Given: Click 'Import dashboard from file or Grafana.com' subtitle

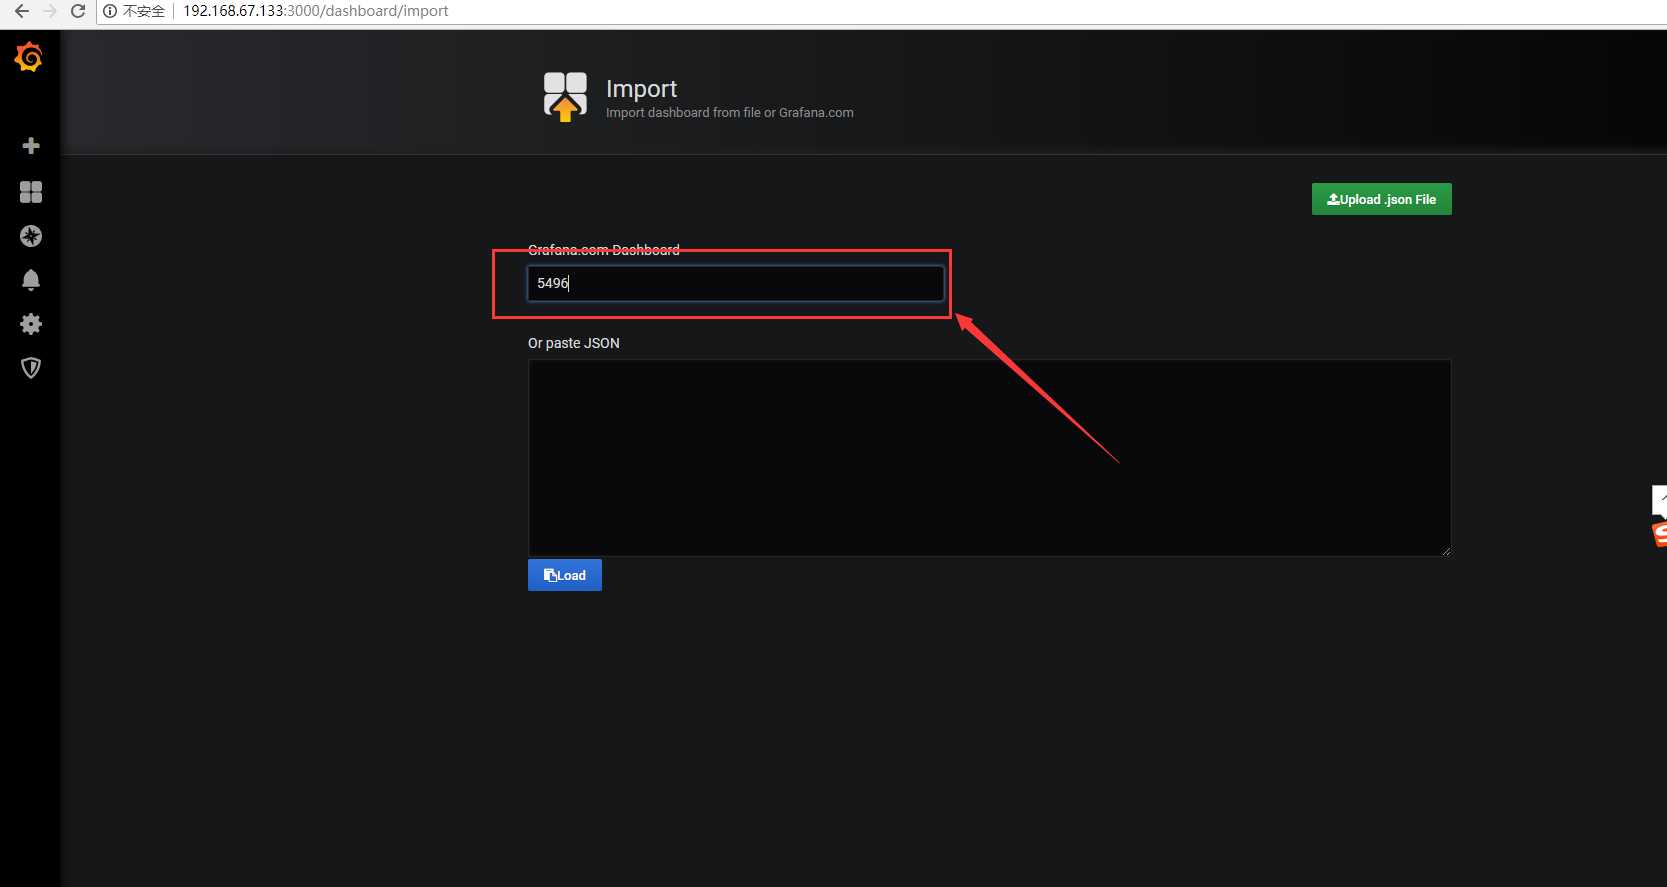Looking at the screenshot, I should point(730,113).
